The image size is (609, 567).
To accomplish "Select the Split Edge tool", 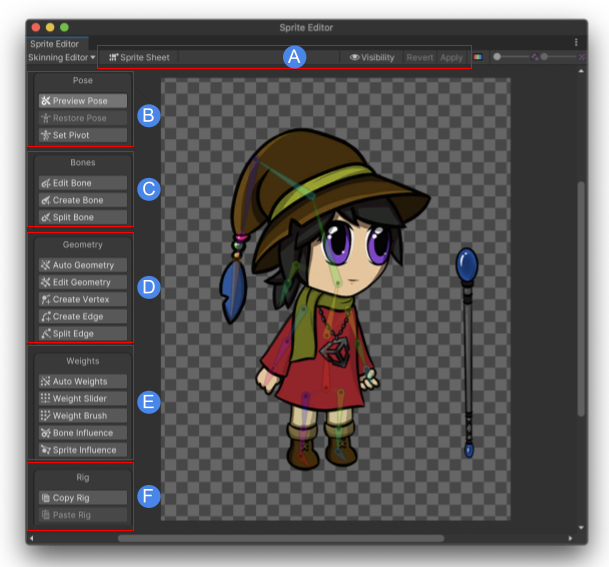I will pos(82,333).
